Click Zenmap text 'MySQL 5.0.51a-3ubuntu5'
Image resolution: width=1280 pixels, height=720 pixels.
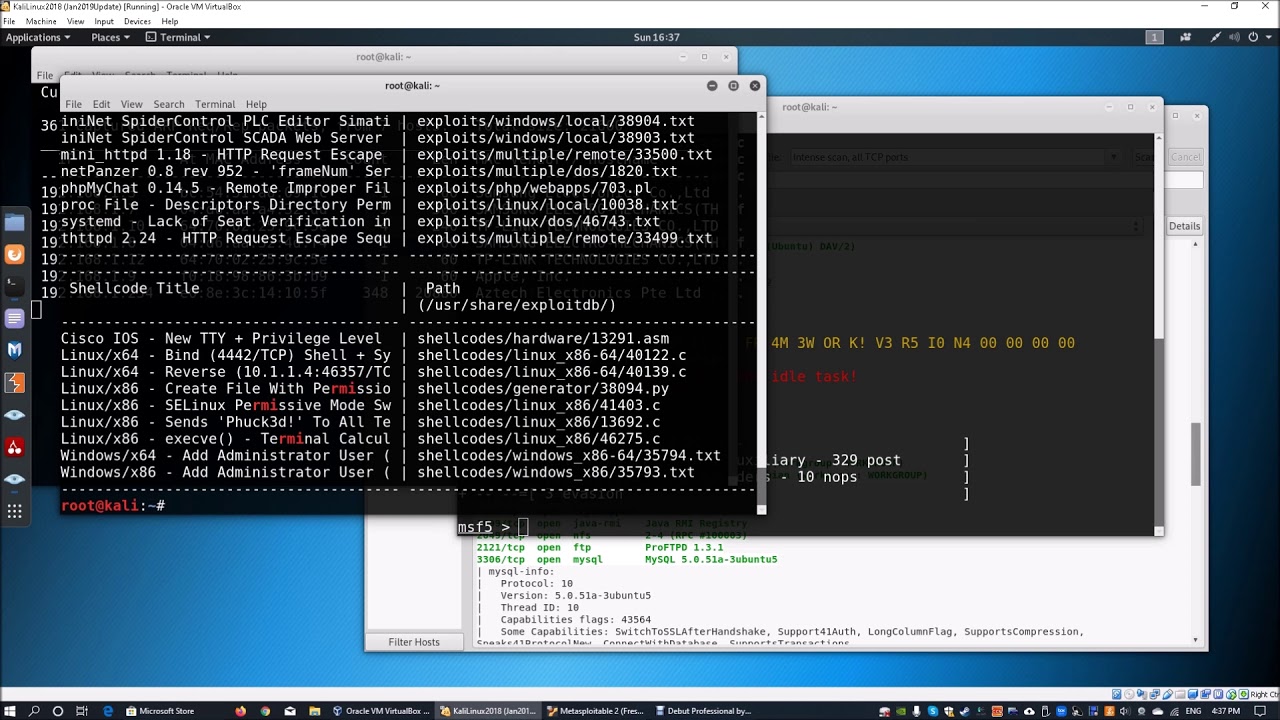711,559
